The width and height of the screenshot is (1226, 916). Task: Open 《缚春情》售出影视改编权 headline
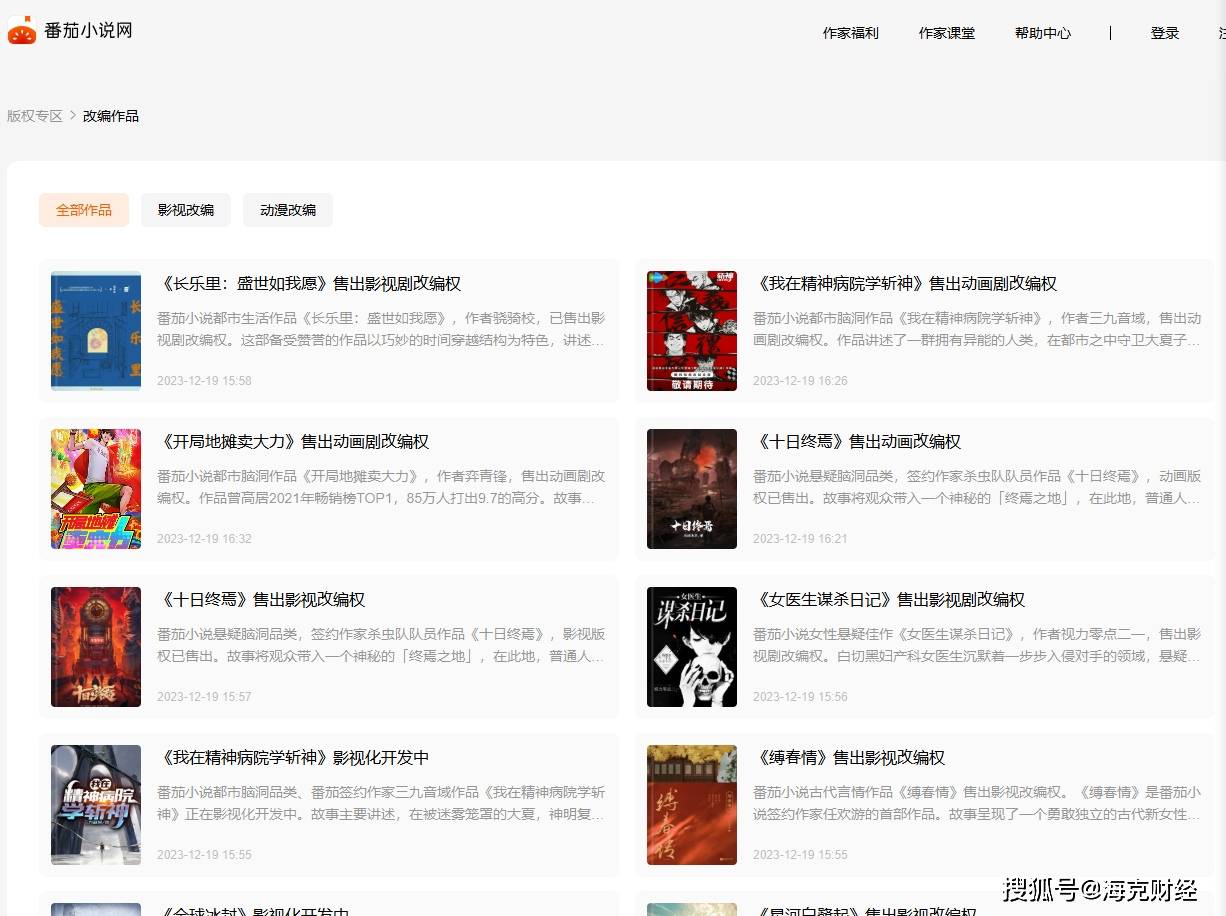click(x=849, y=758)
